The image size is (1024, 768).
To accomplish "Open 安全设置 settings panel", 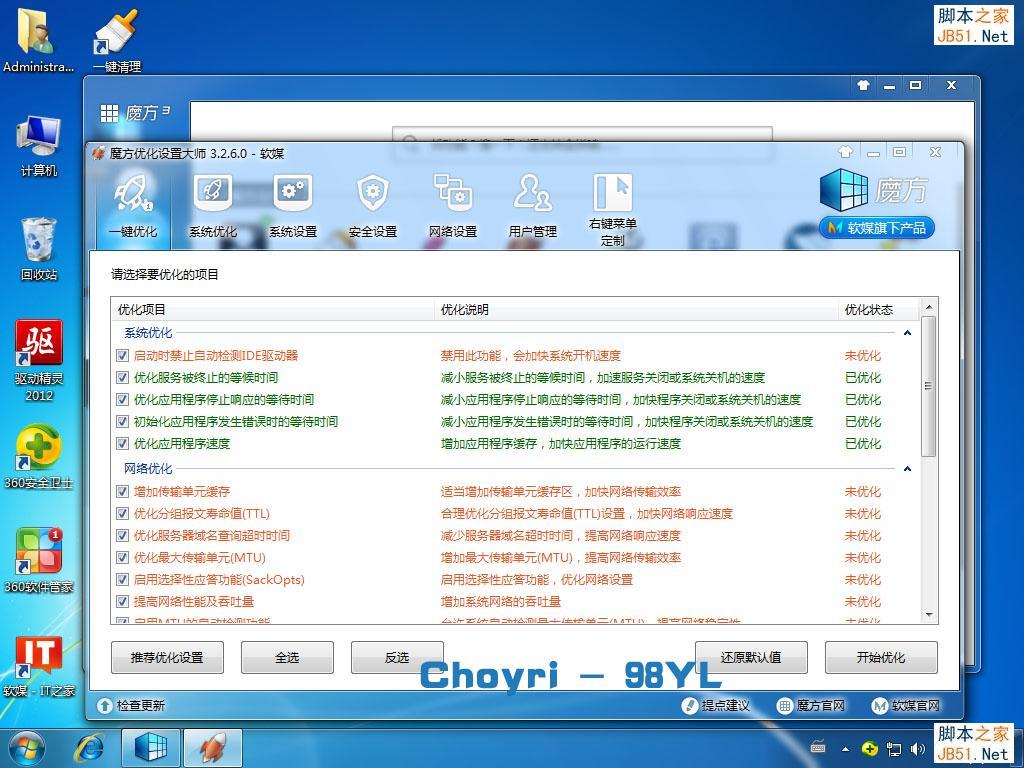I will (x=371, y=204).
